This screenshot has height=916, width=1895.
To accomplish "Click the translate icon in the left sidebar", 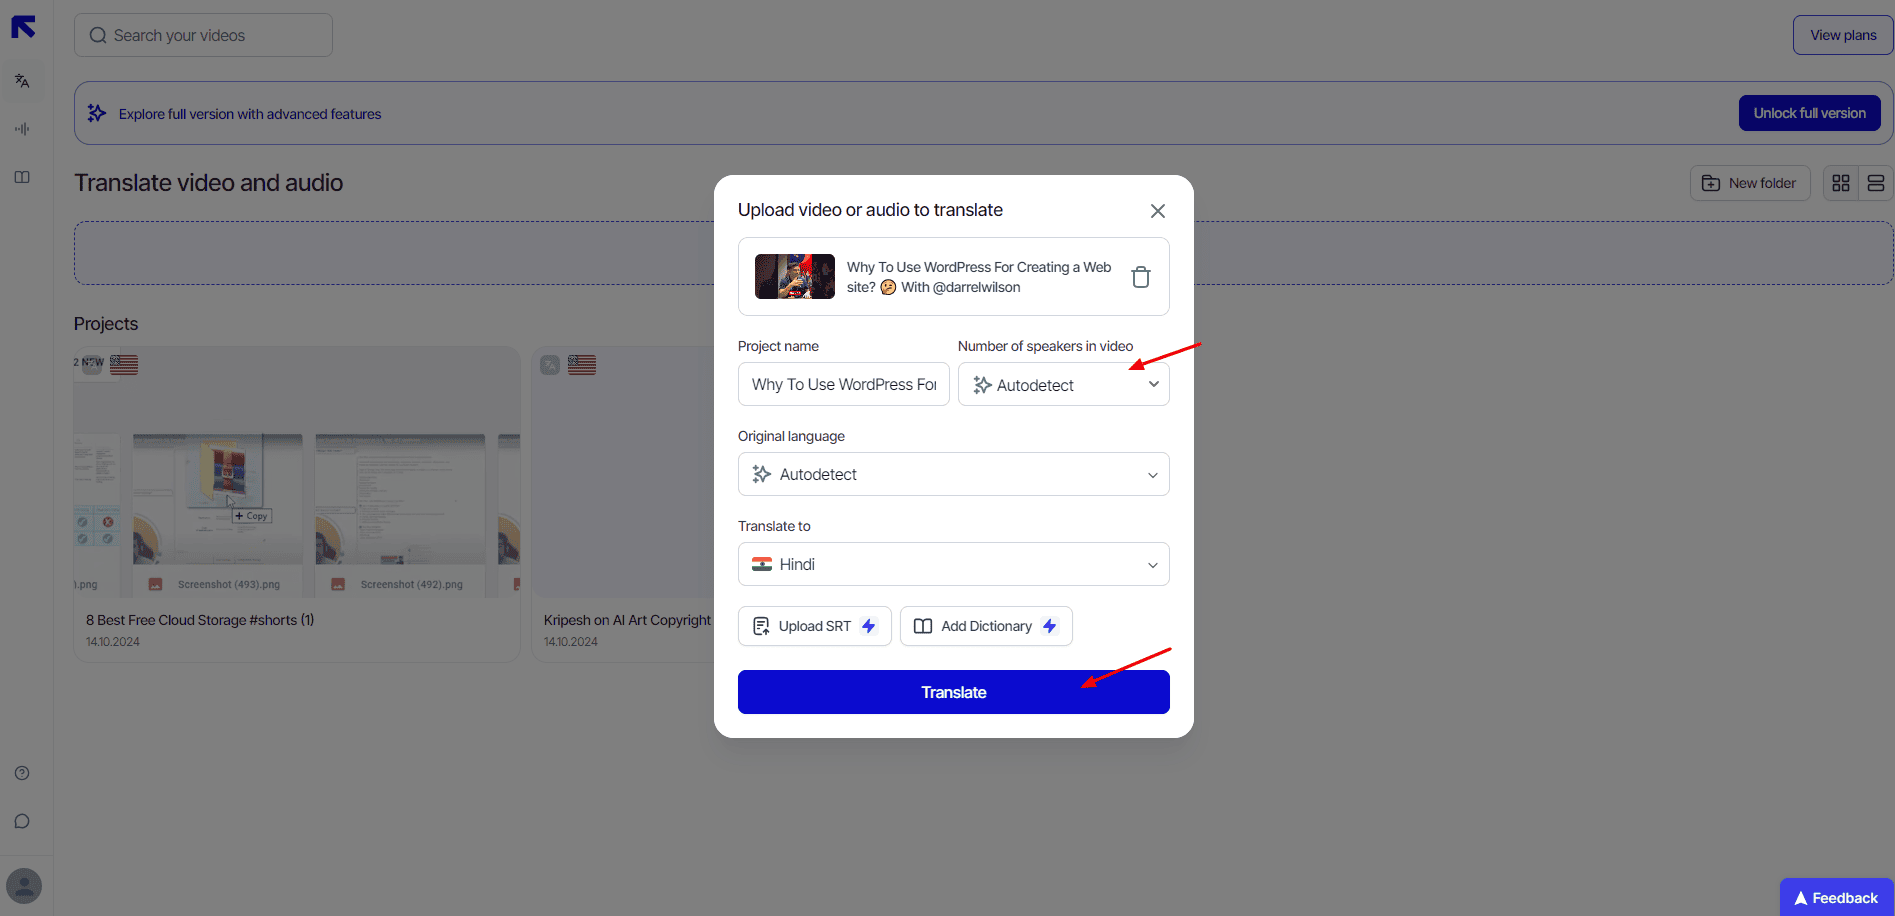I will (22, 81).
